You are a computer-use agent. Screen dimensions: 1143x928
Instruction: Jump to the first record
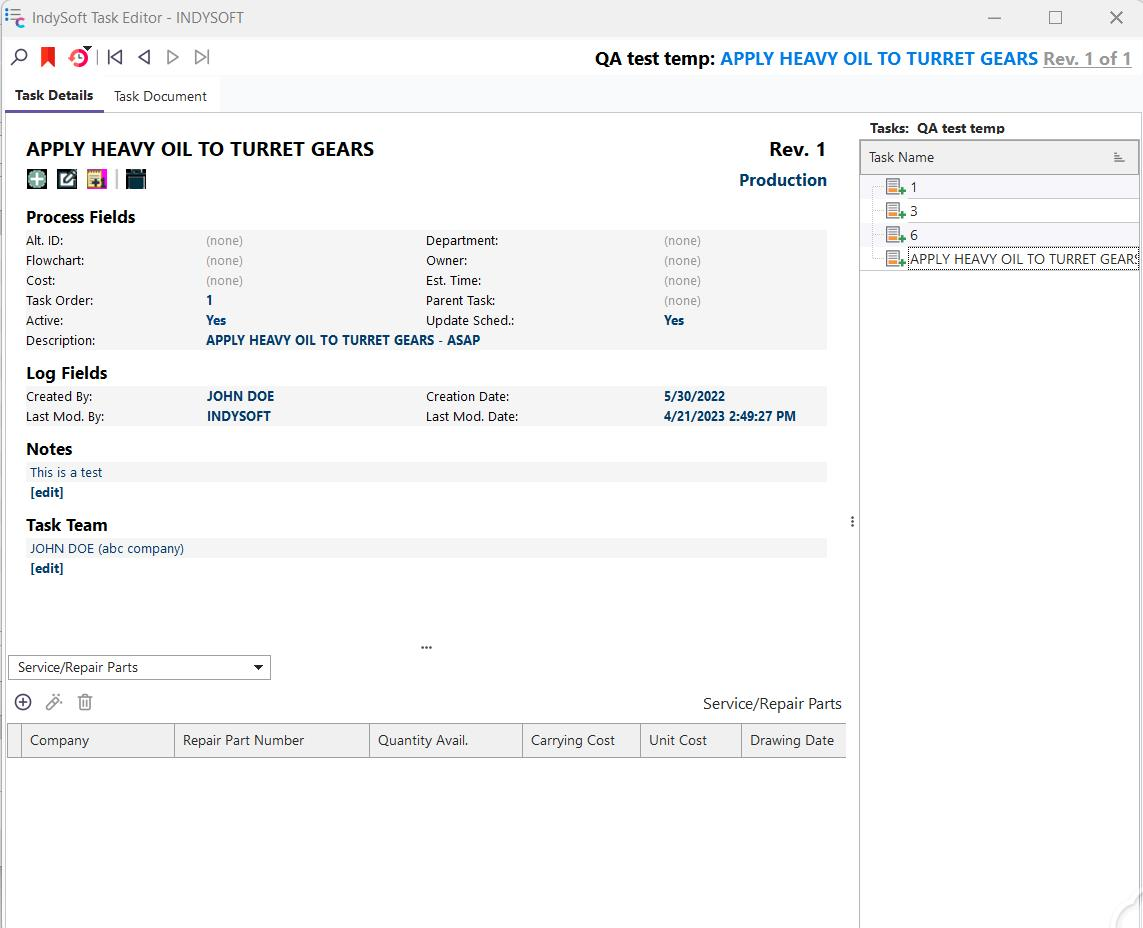[115, 58]
